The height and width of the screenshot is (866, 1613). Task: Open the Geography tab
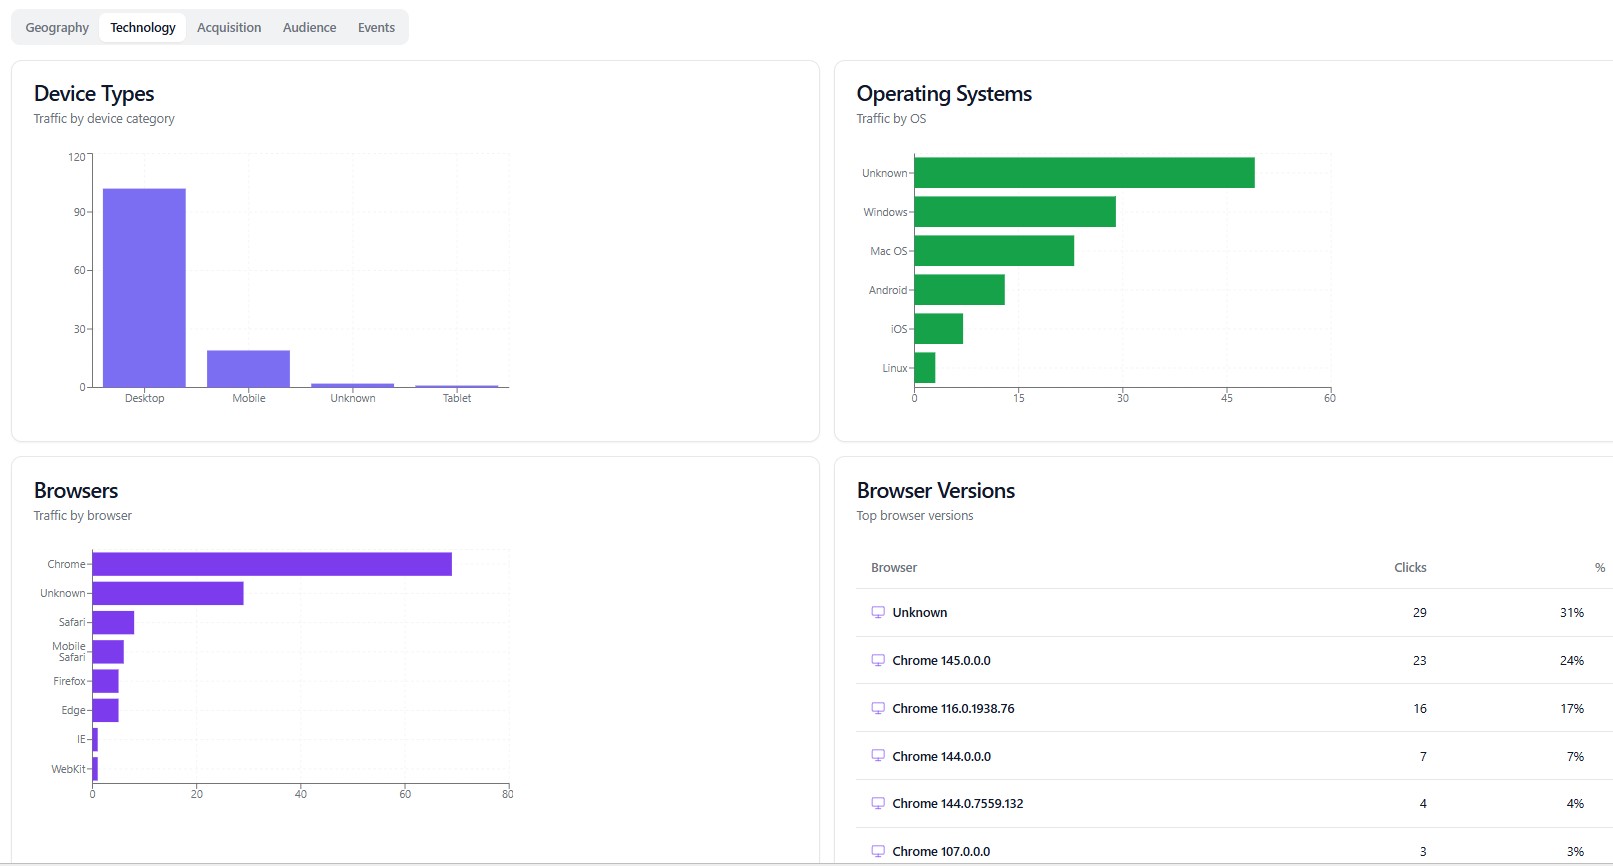[x=57, y=28]
